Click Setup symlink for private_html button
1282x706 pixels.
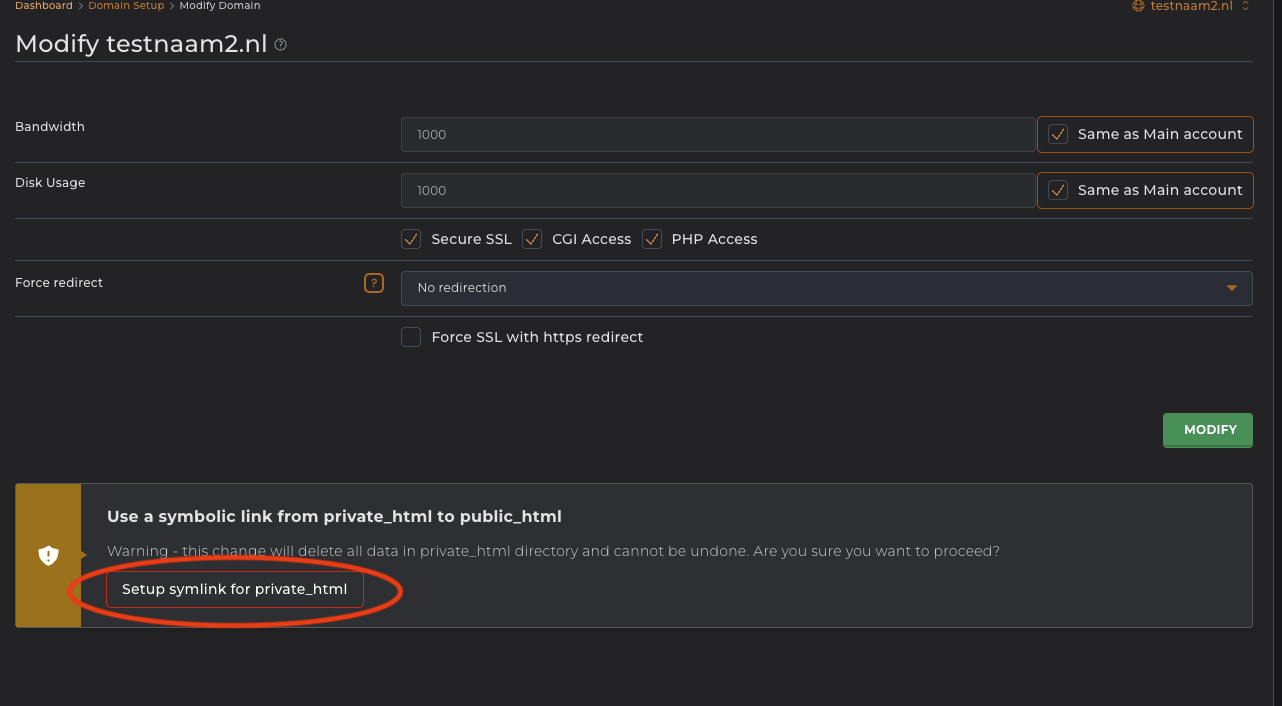pos(235,589)
